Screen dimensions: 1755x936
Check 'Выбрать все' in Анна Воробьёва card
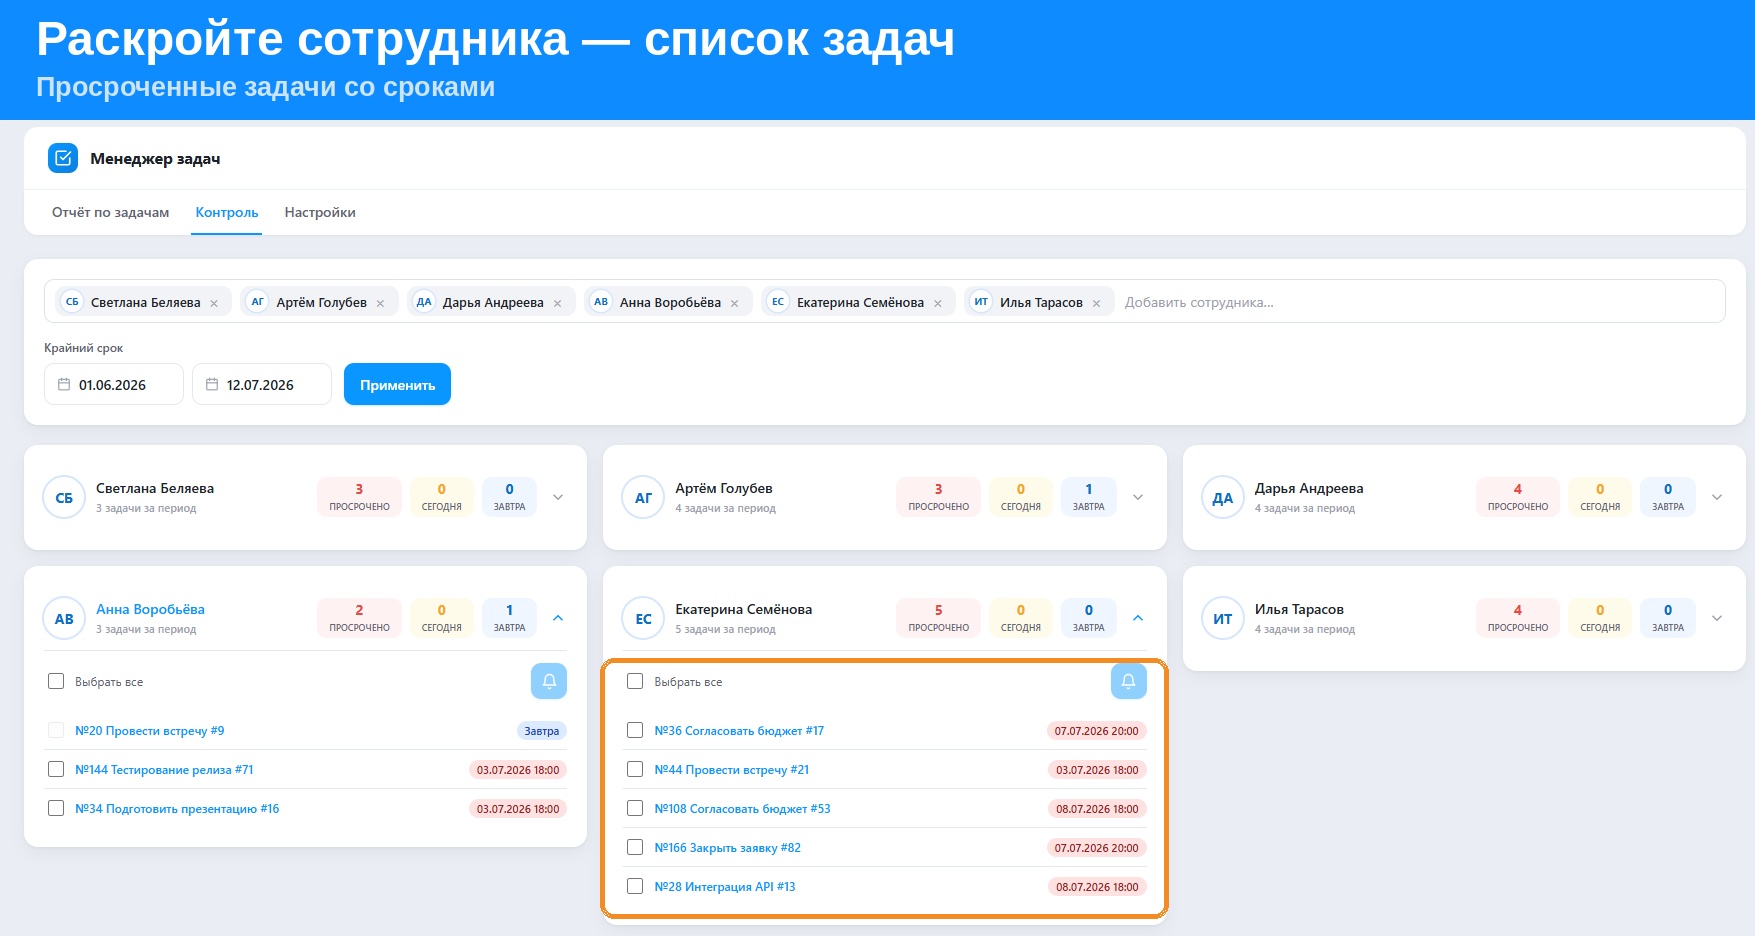(x=56, y=681)
